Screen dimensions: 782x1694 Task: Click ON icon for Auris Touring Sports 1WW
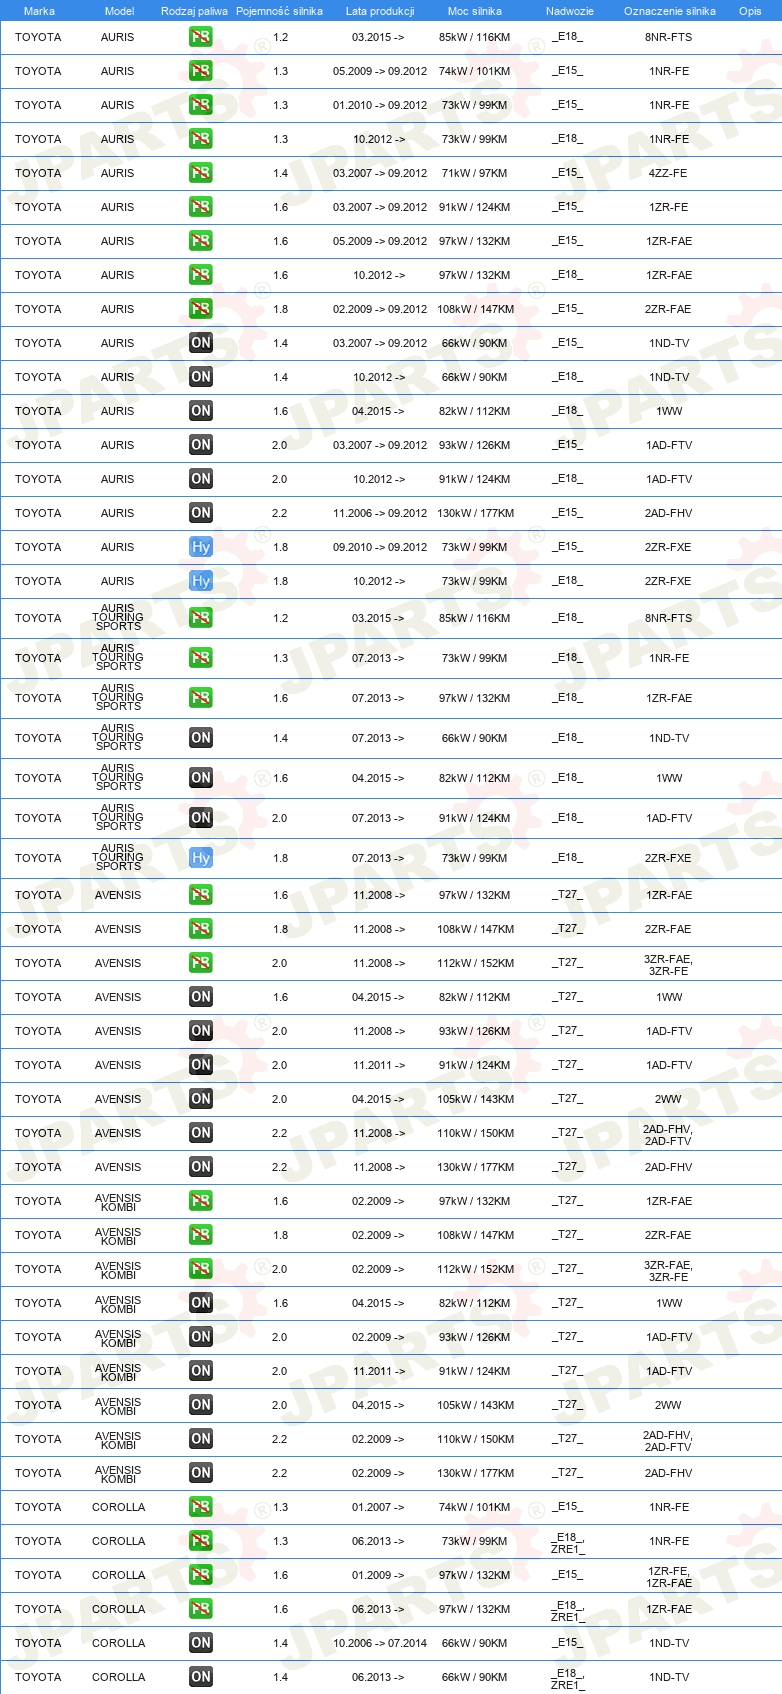click(201, 778)
